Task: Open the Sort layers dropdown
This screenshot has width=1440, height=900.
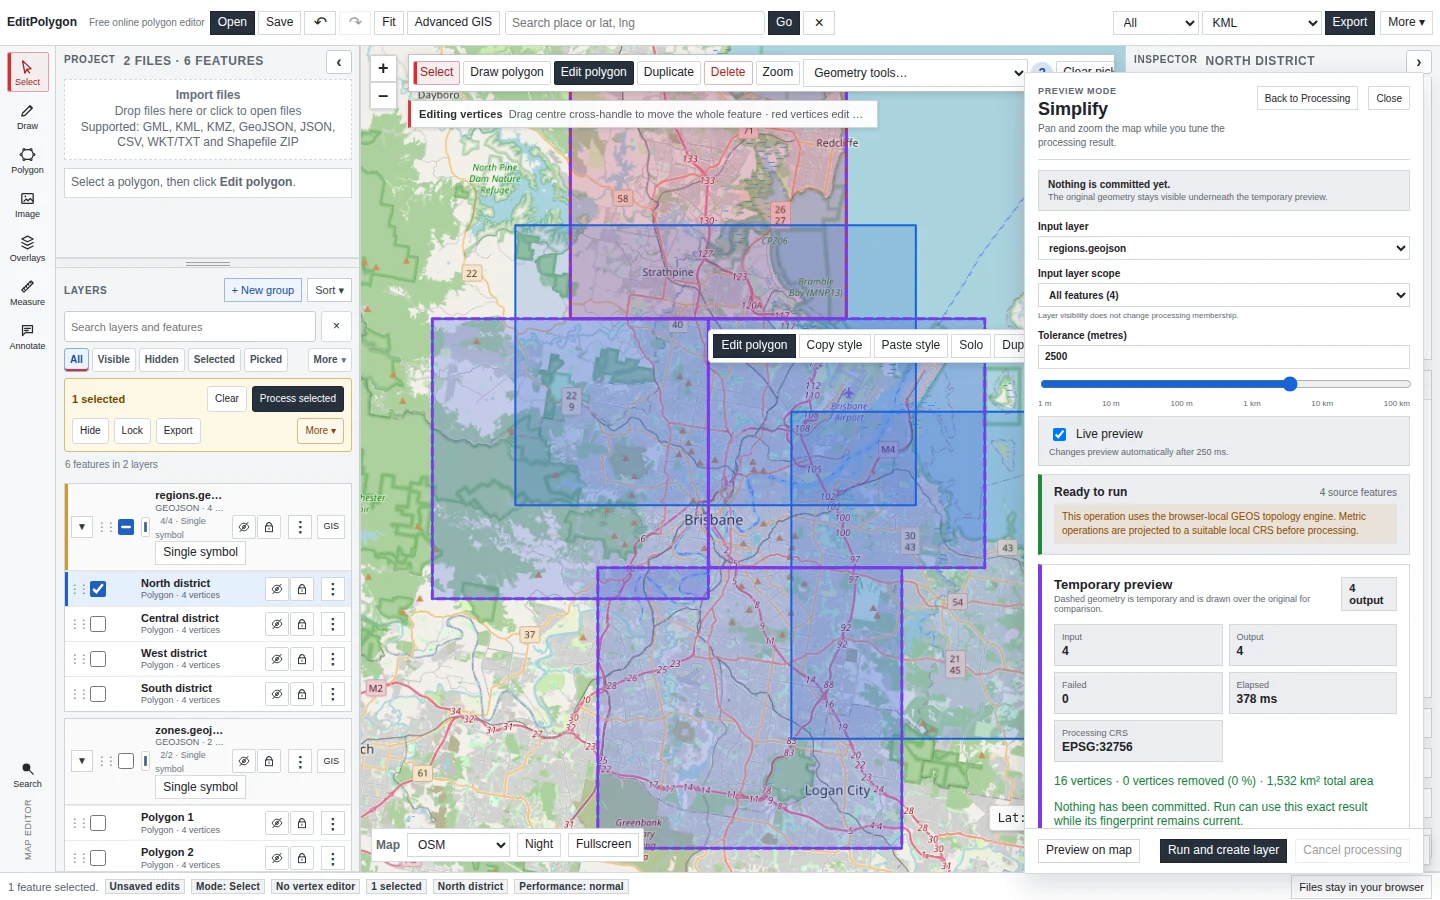Action: pyautogui.click(x=329, y=290)
